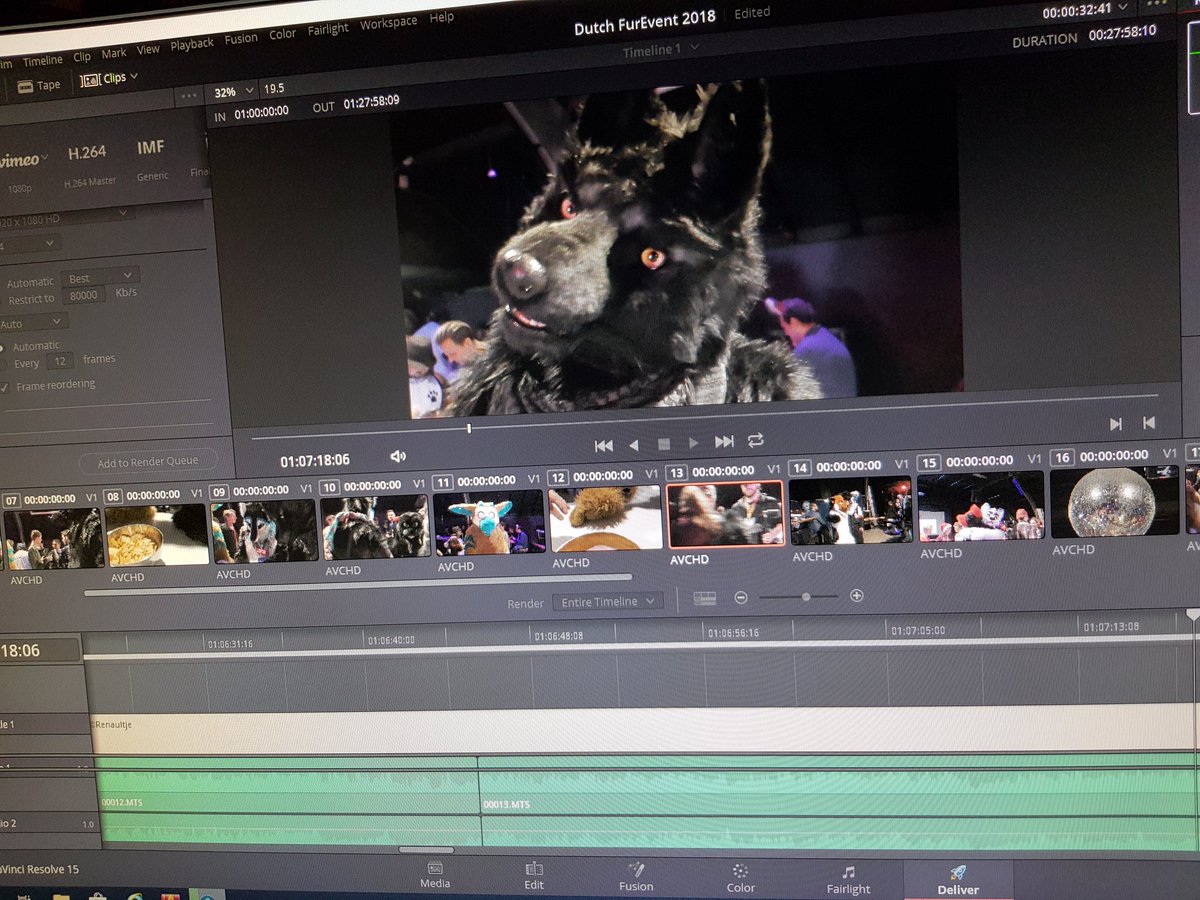Open the Help menu
Image resolution: width=1200 pixels, height=900 pixels.
(441, 18)
